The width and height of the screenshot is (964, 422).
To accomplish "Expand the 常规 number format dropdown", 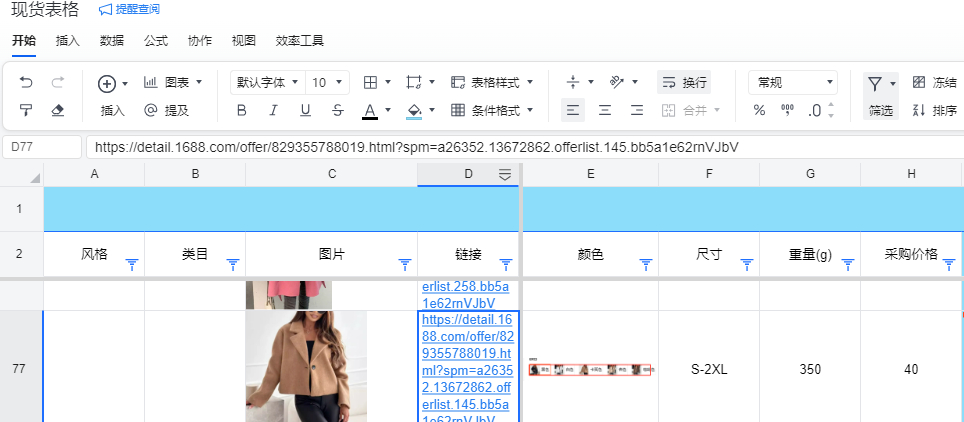I will point(794,82).
